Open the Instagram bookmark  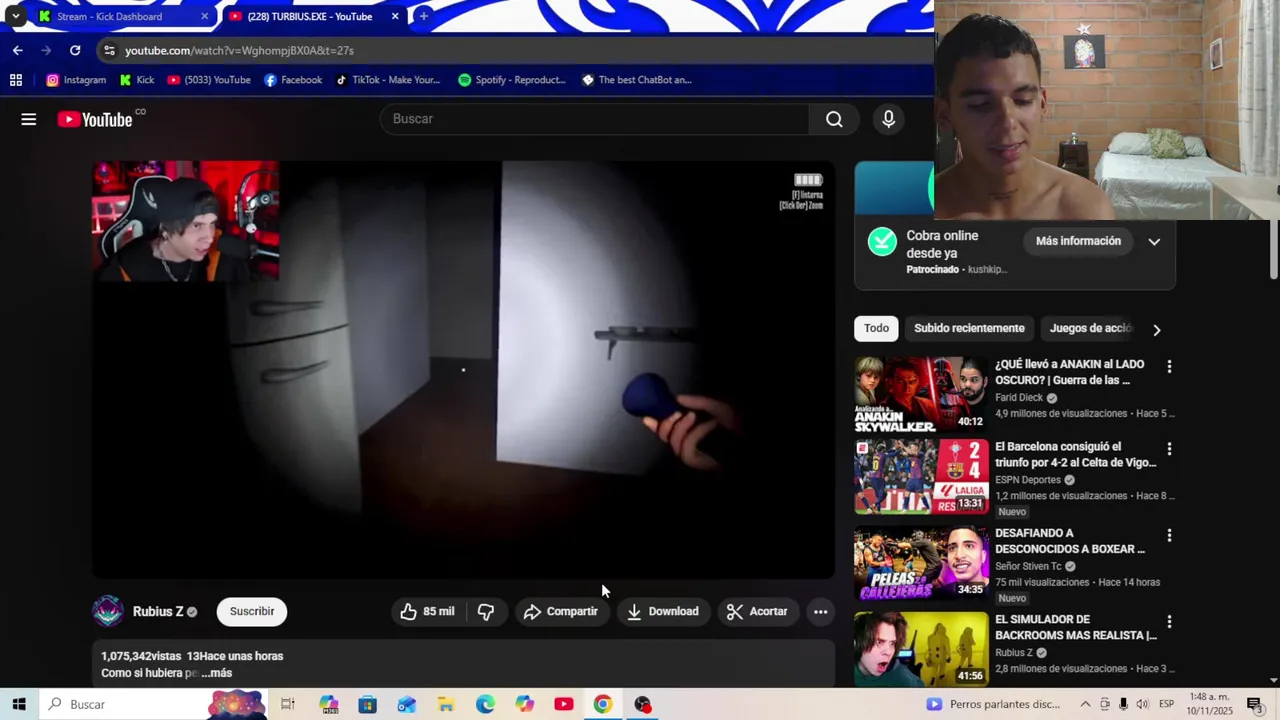pos(76,80)
